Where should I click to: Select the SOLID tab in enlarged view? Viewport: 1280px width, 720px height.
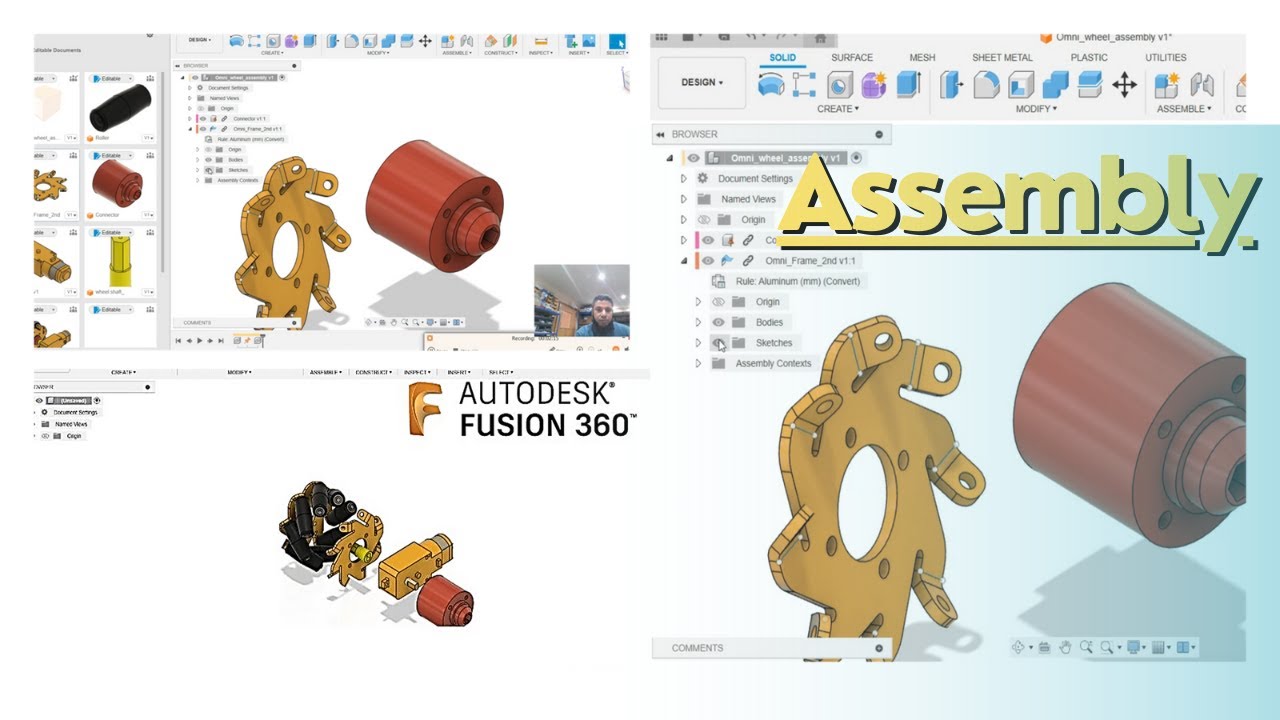pyautogui.click(x=783, y=57)
